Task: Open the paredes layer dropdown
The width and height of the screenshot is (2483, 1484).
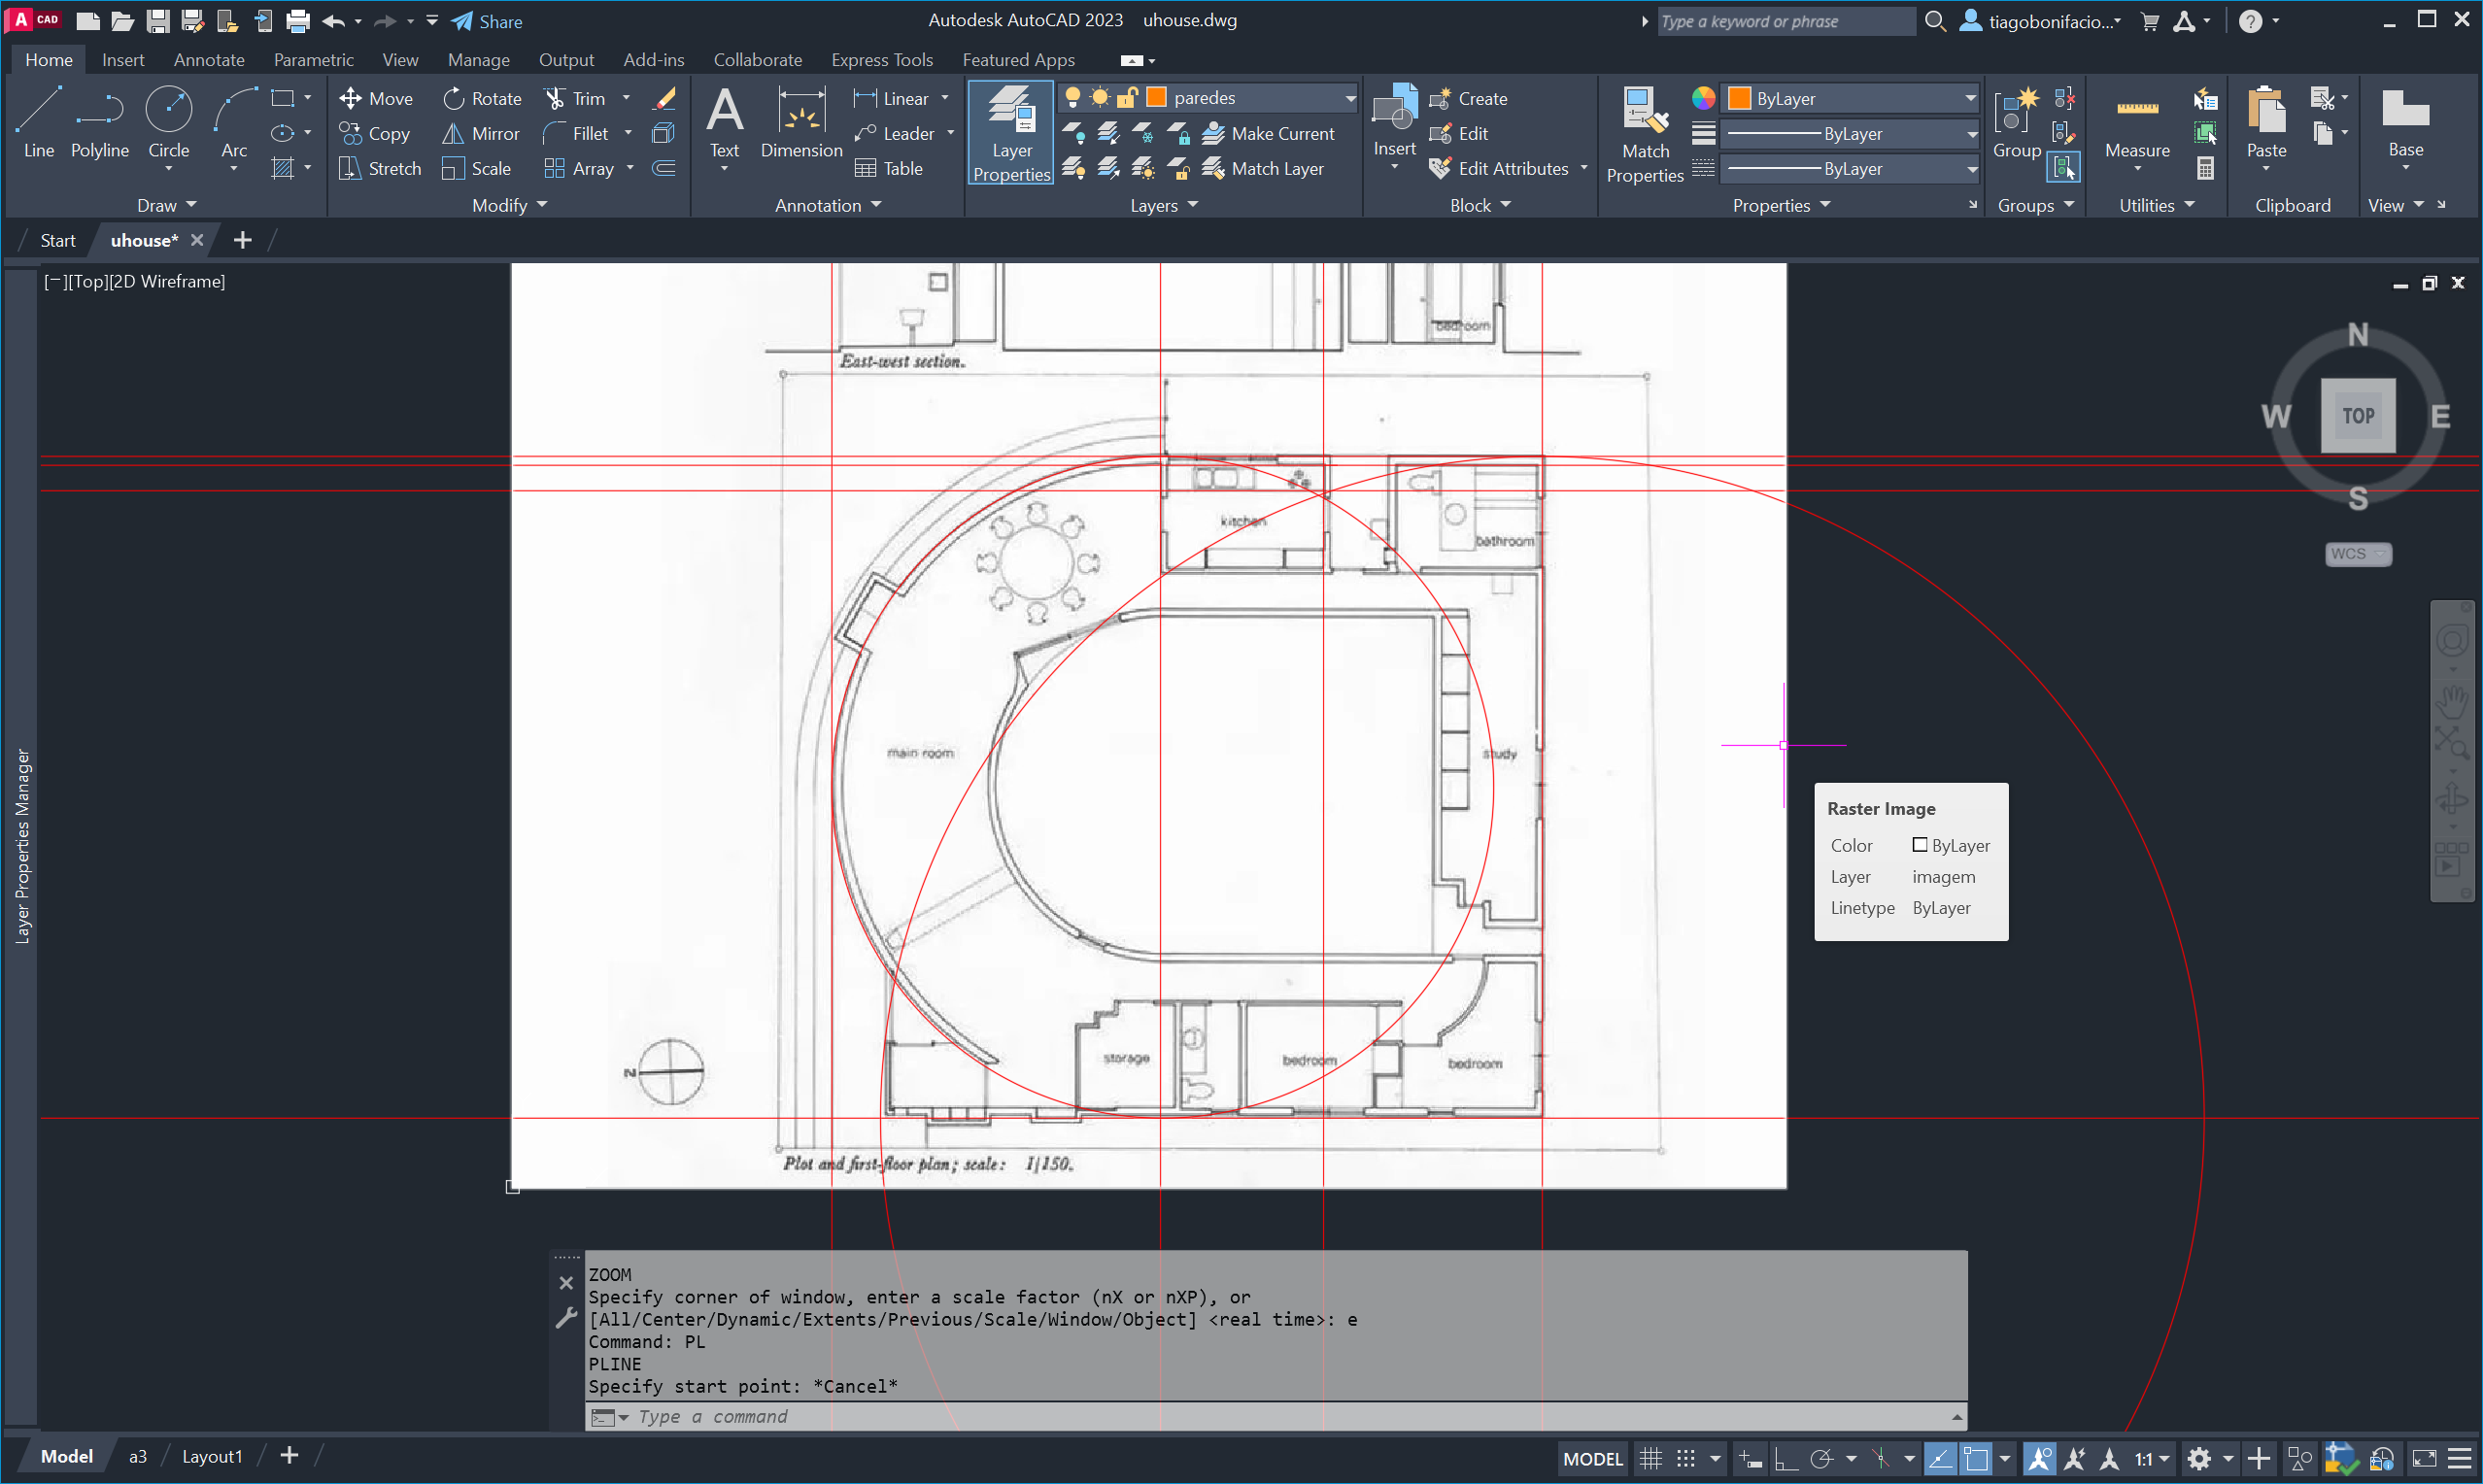Action: pos(1349,98)
